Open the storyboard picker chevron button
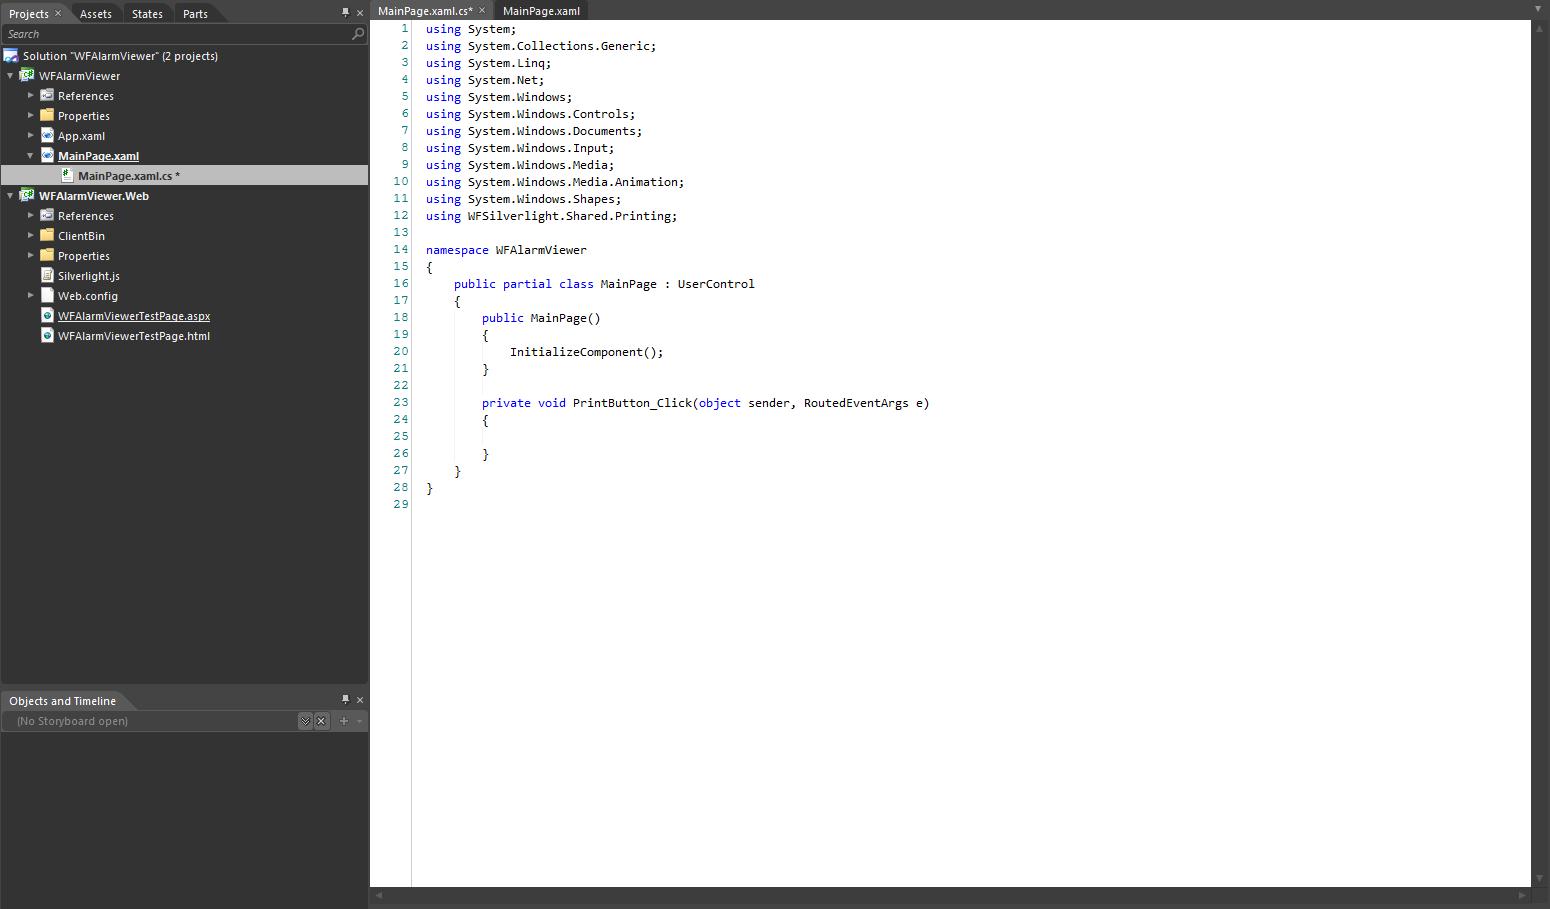 click(305, 721)
